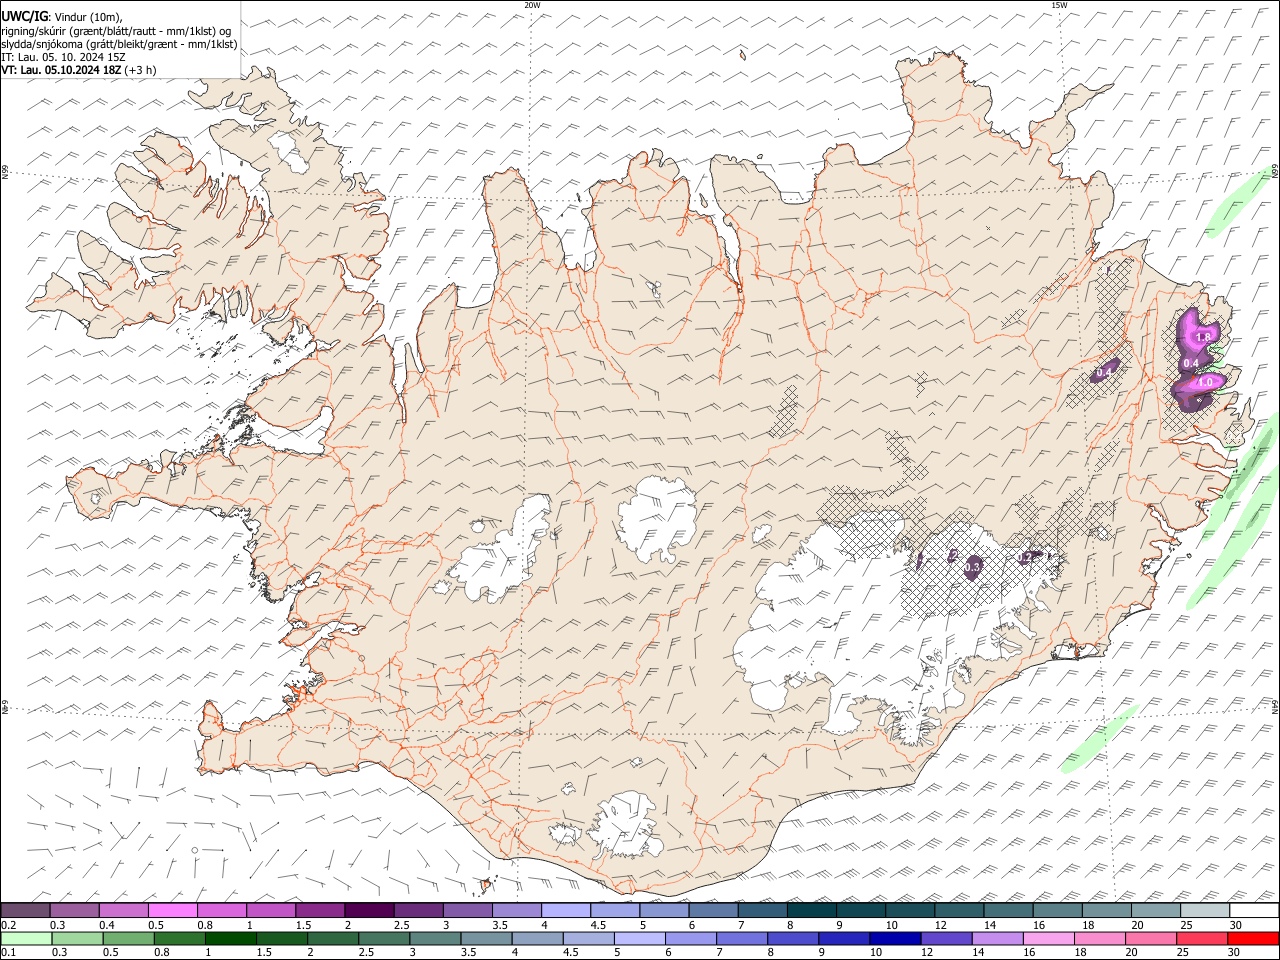Click the '1.8' precipitation value on the map
This screenshot has height=960, width=1280.
coord(1203,339)
